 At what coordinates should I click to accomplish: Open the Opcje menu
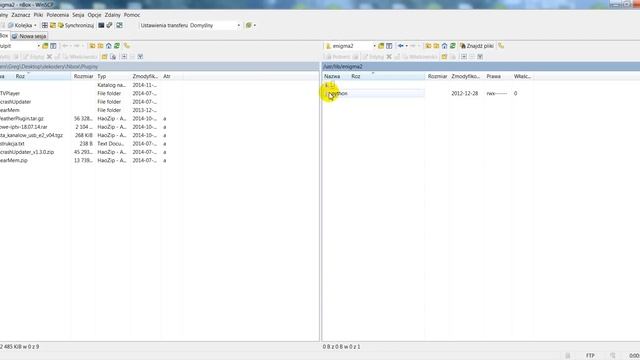click(94, 15)
